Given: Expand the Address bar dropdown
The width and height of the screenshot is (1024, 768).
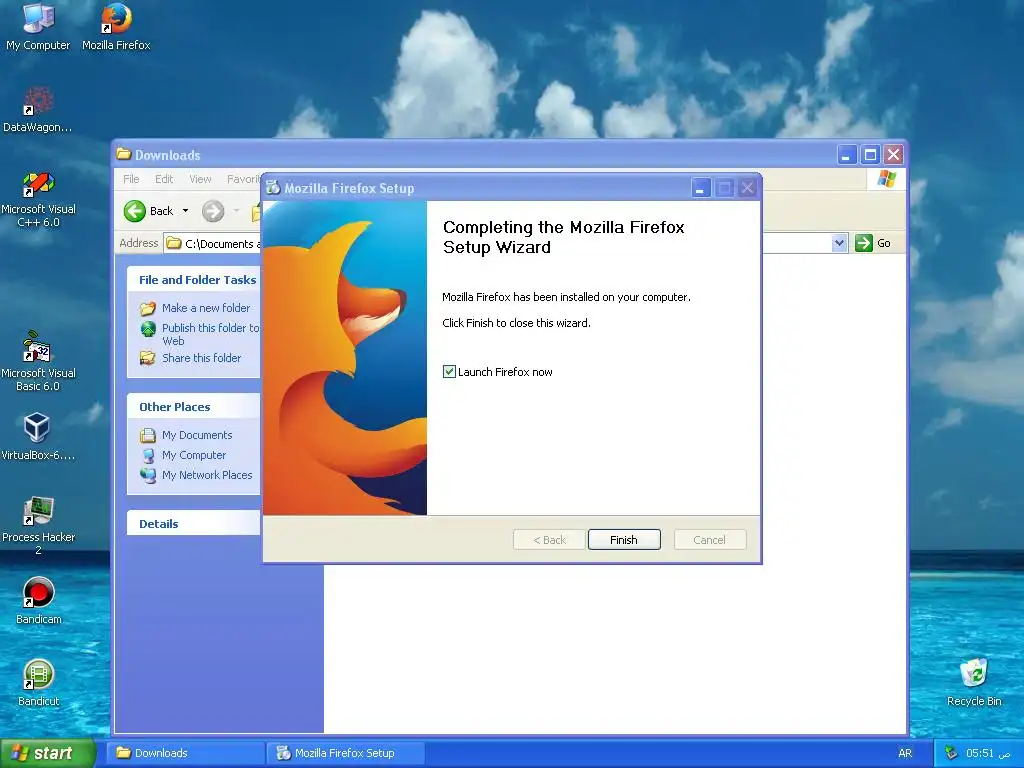Looking at the screenshot, I should pos(839,243).
